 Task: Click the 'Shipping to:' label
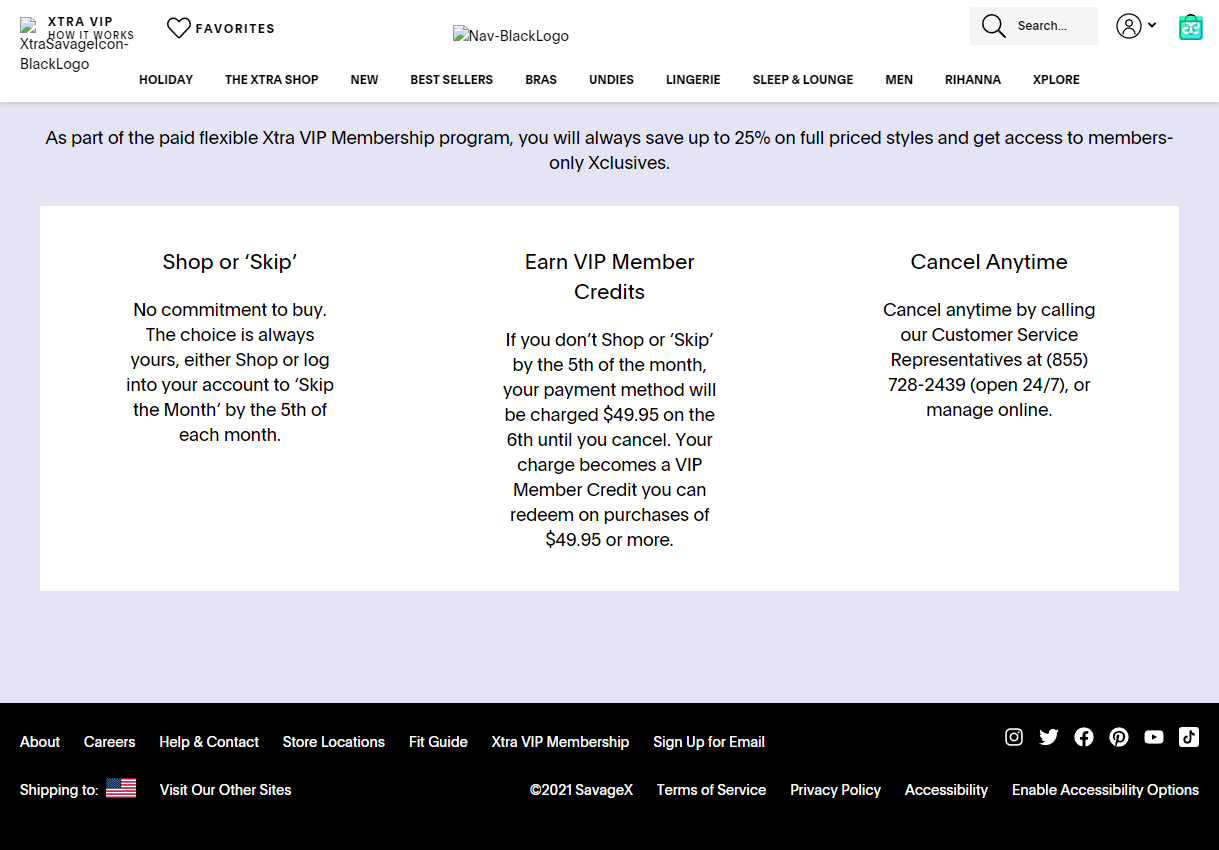coord(59,790)
